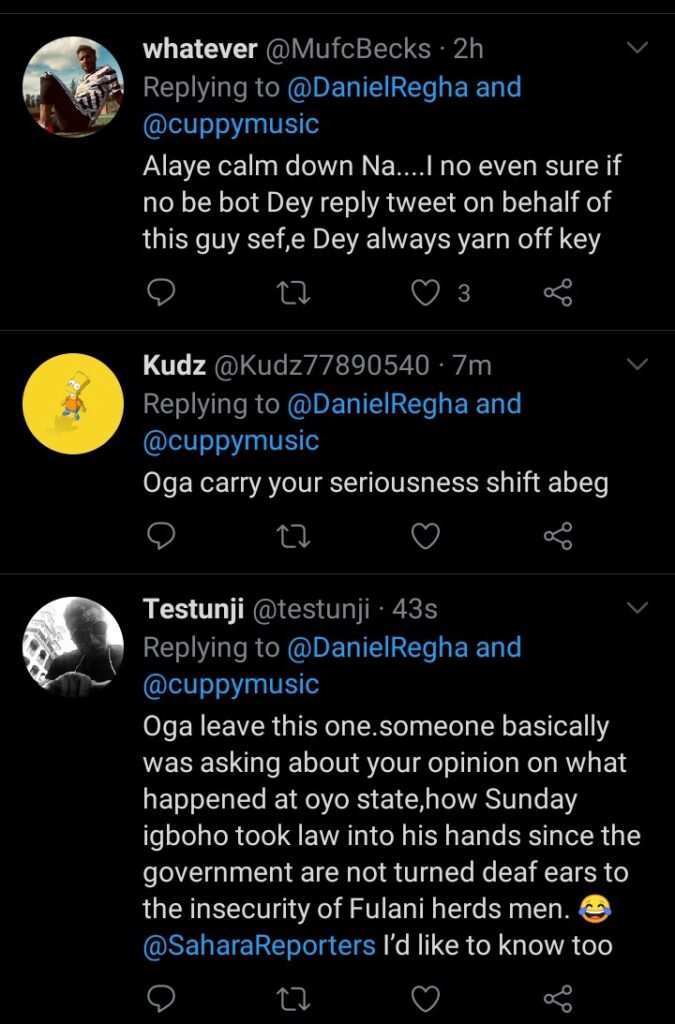The height and width of the screenshot is (1024, 675).
Task: Retweet Kudz's tweet
Action: pos(293,537)
